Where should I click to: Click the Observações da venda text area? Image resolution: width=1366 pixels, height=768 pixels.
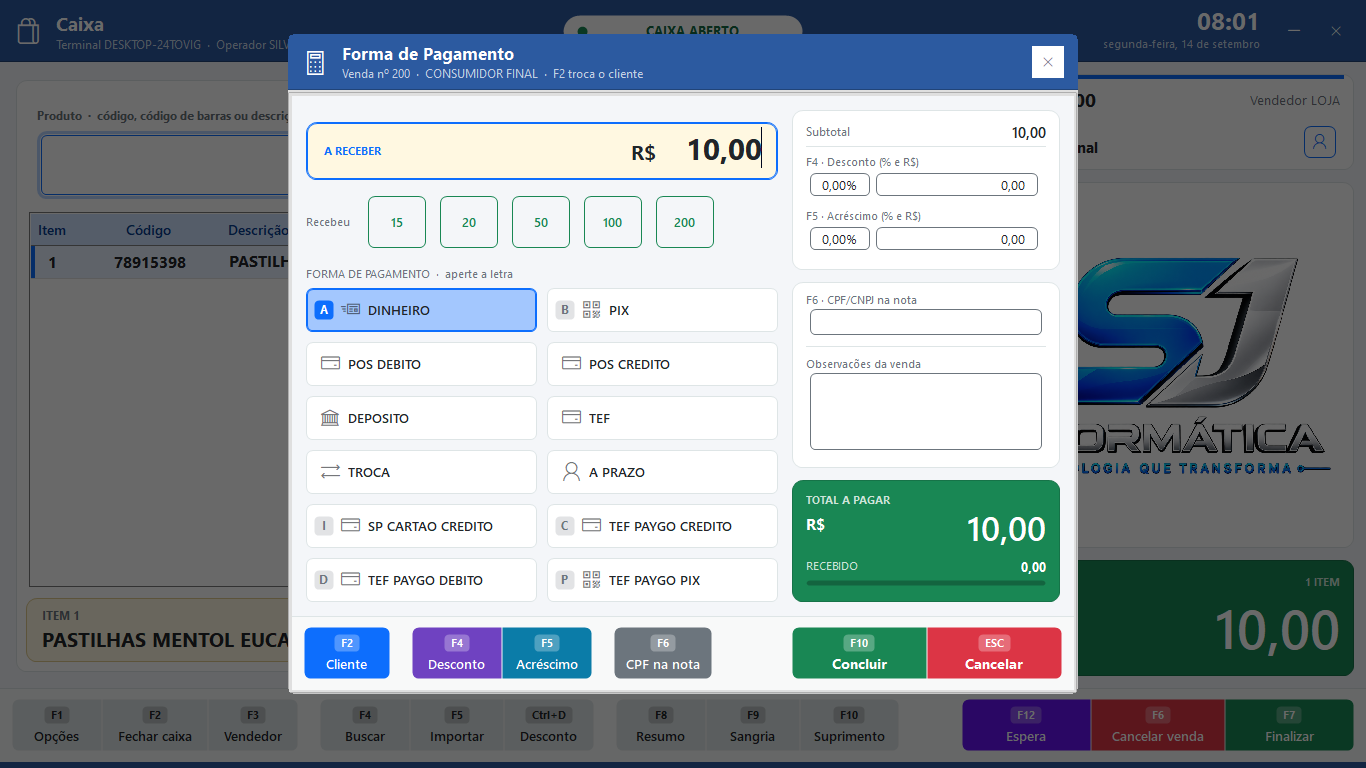(x=926, y=412)
